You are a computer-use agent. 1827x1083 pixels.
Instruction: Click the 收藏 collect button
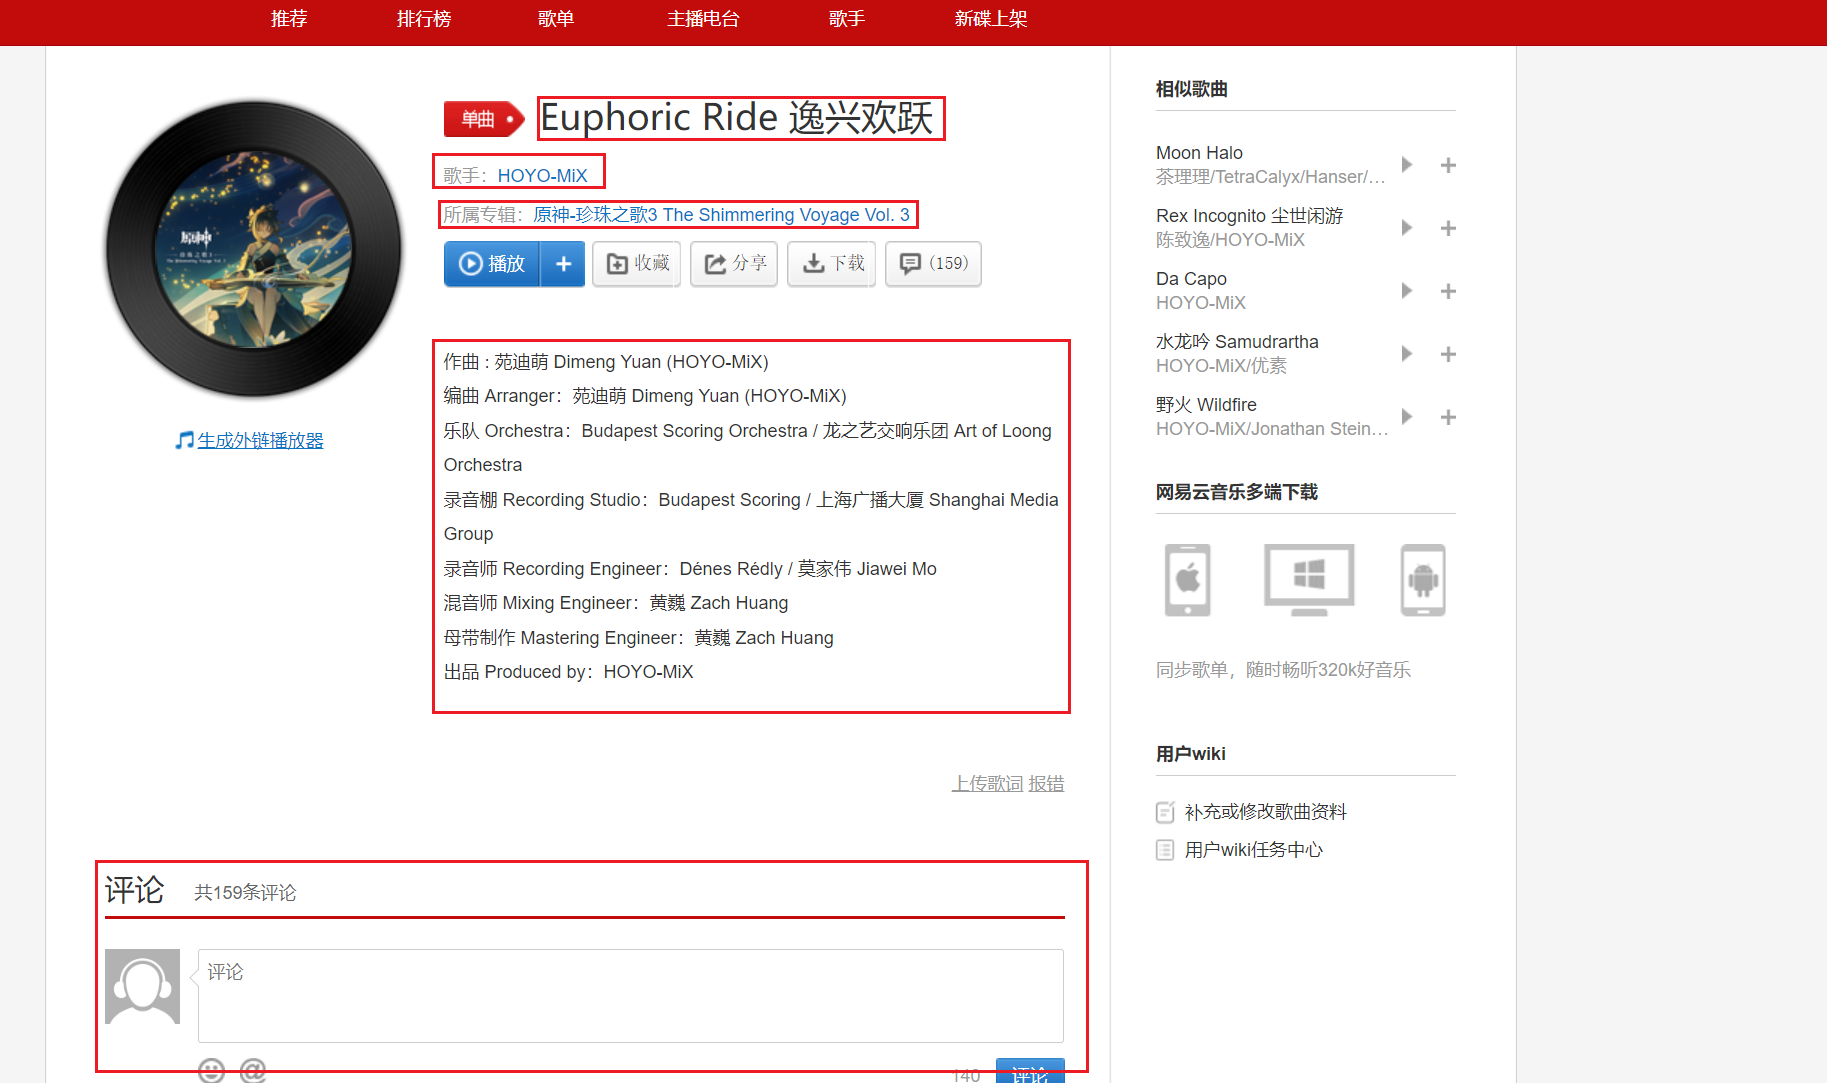coord(636,264)
